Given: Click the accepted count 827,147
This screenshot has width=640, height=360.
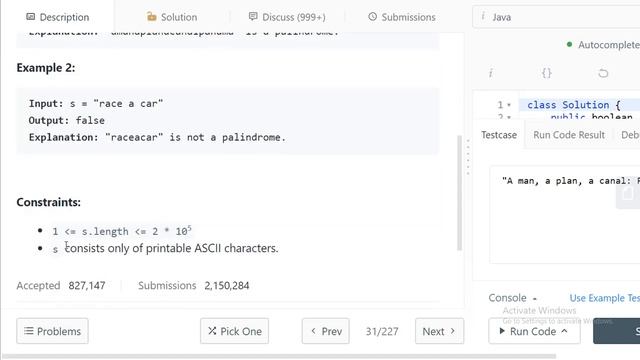Looking at the screenshot, I should coord(87,286).
